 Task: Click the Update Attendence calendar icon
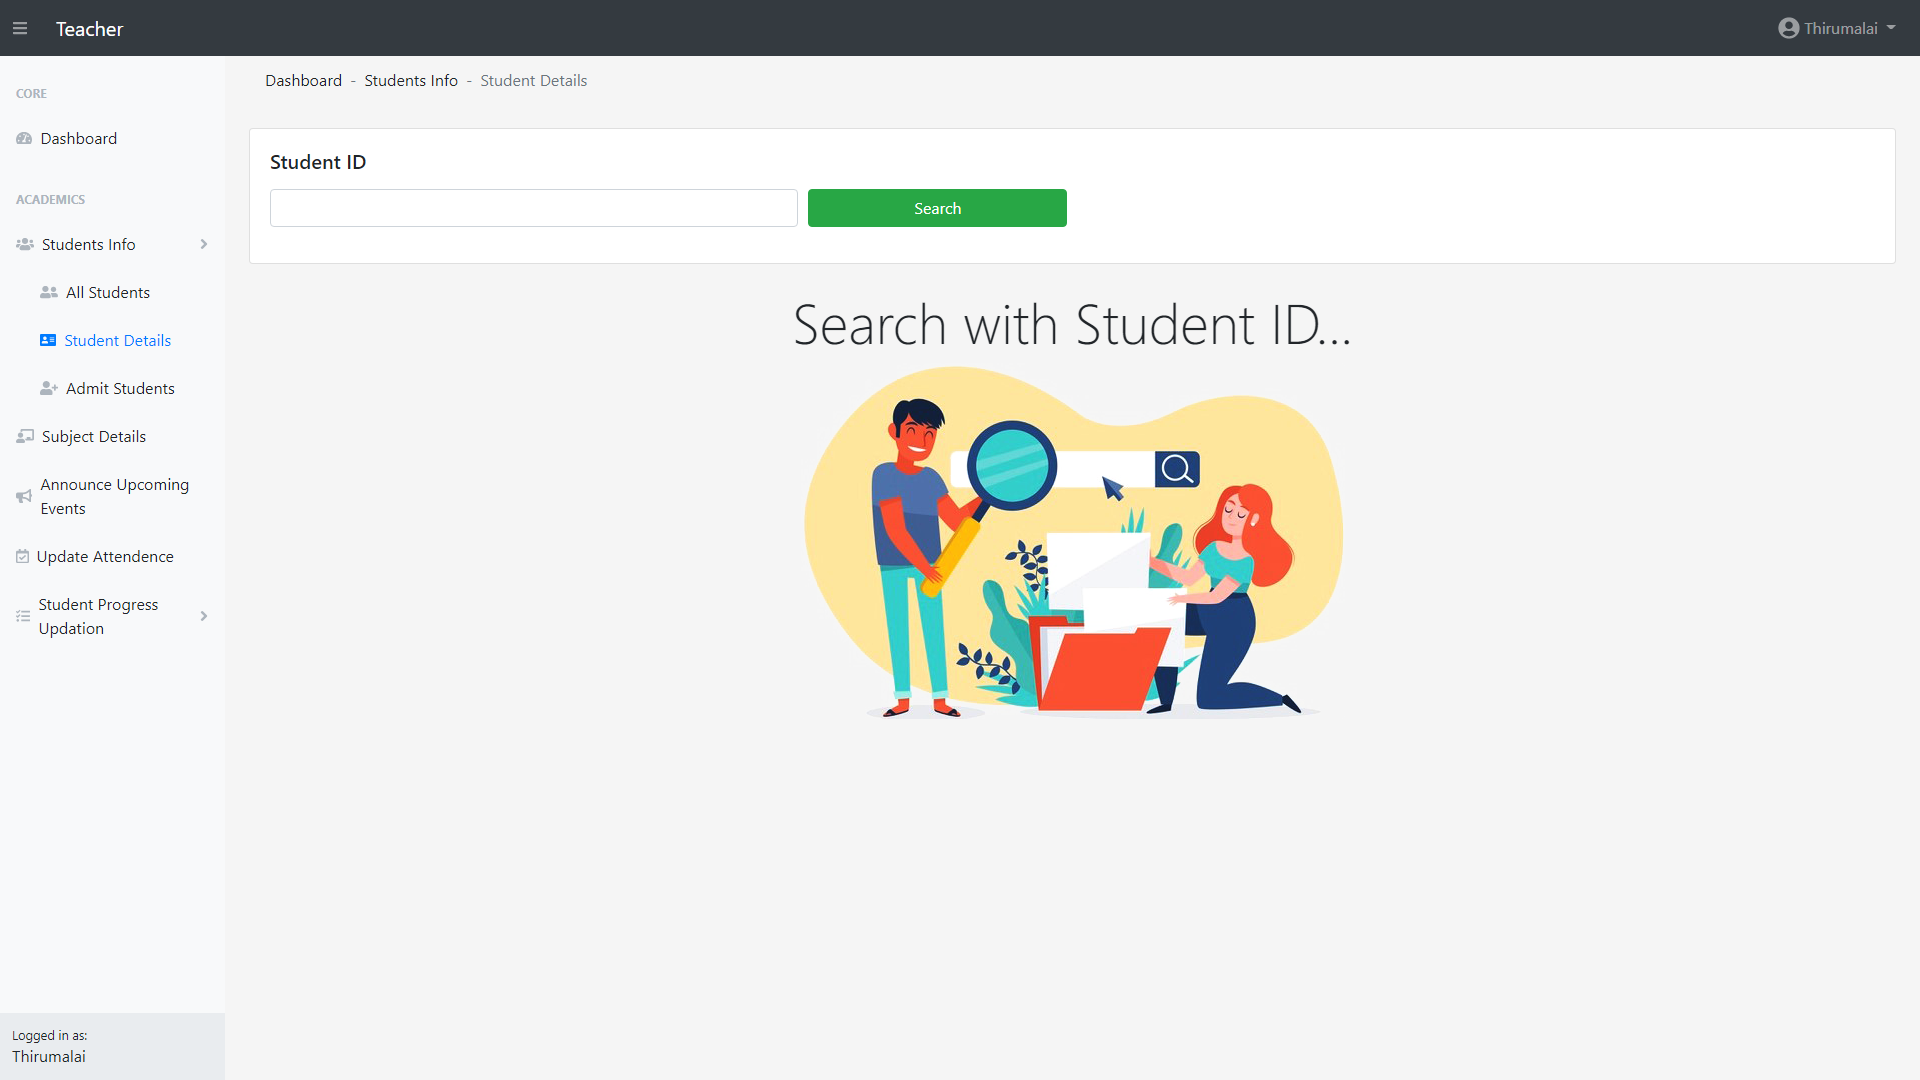click(22, 557)
